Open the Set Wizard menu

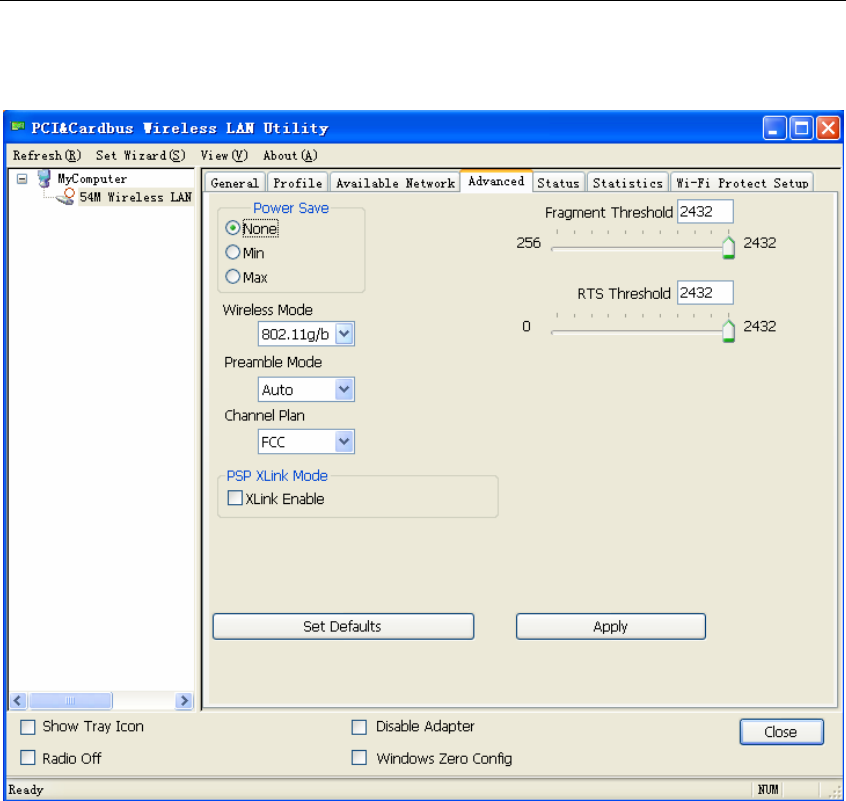tap(141, 156)
